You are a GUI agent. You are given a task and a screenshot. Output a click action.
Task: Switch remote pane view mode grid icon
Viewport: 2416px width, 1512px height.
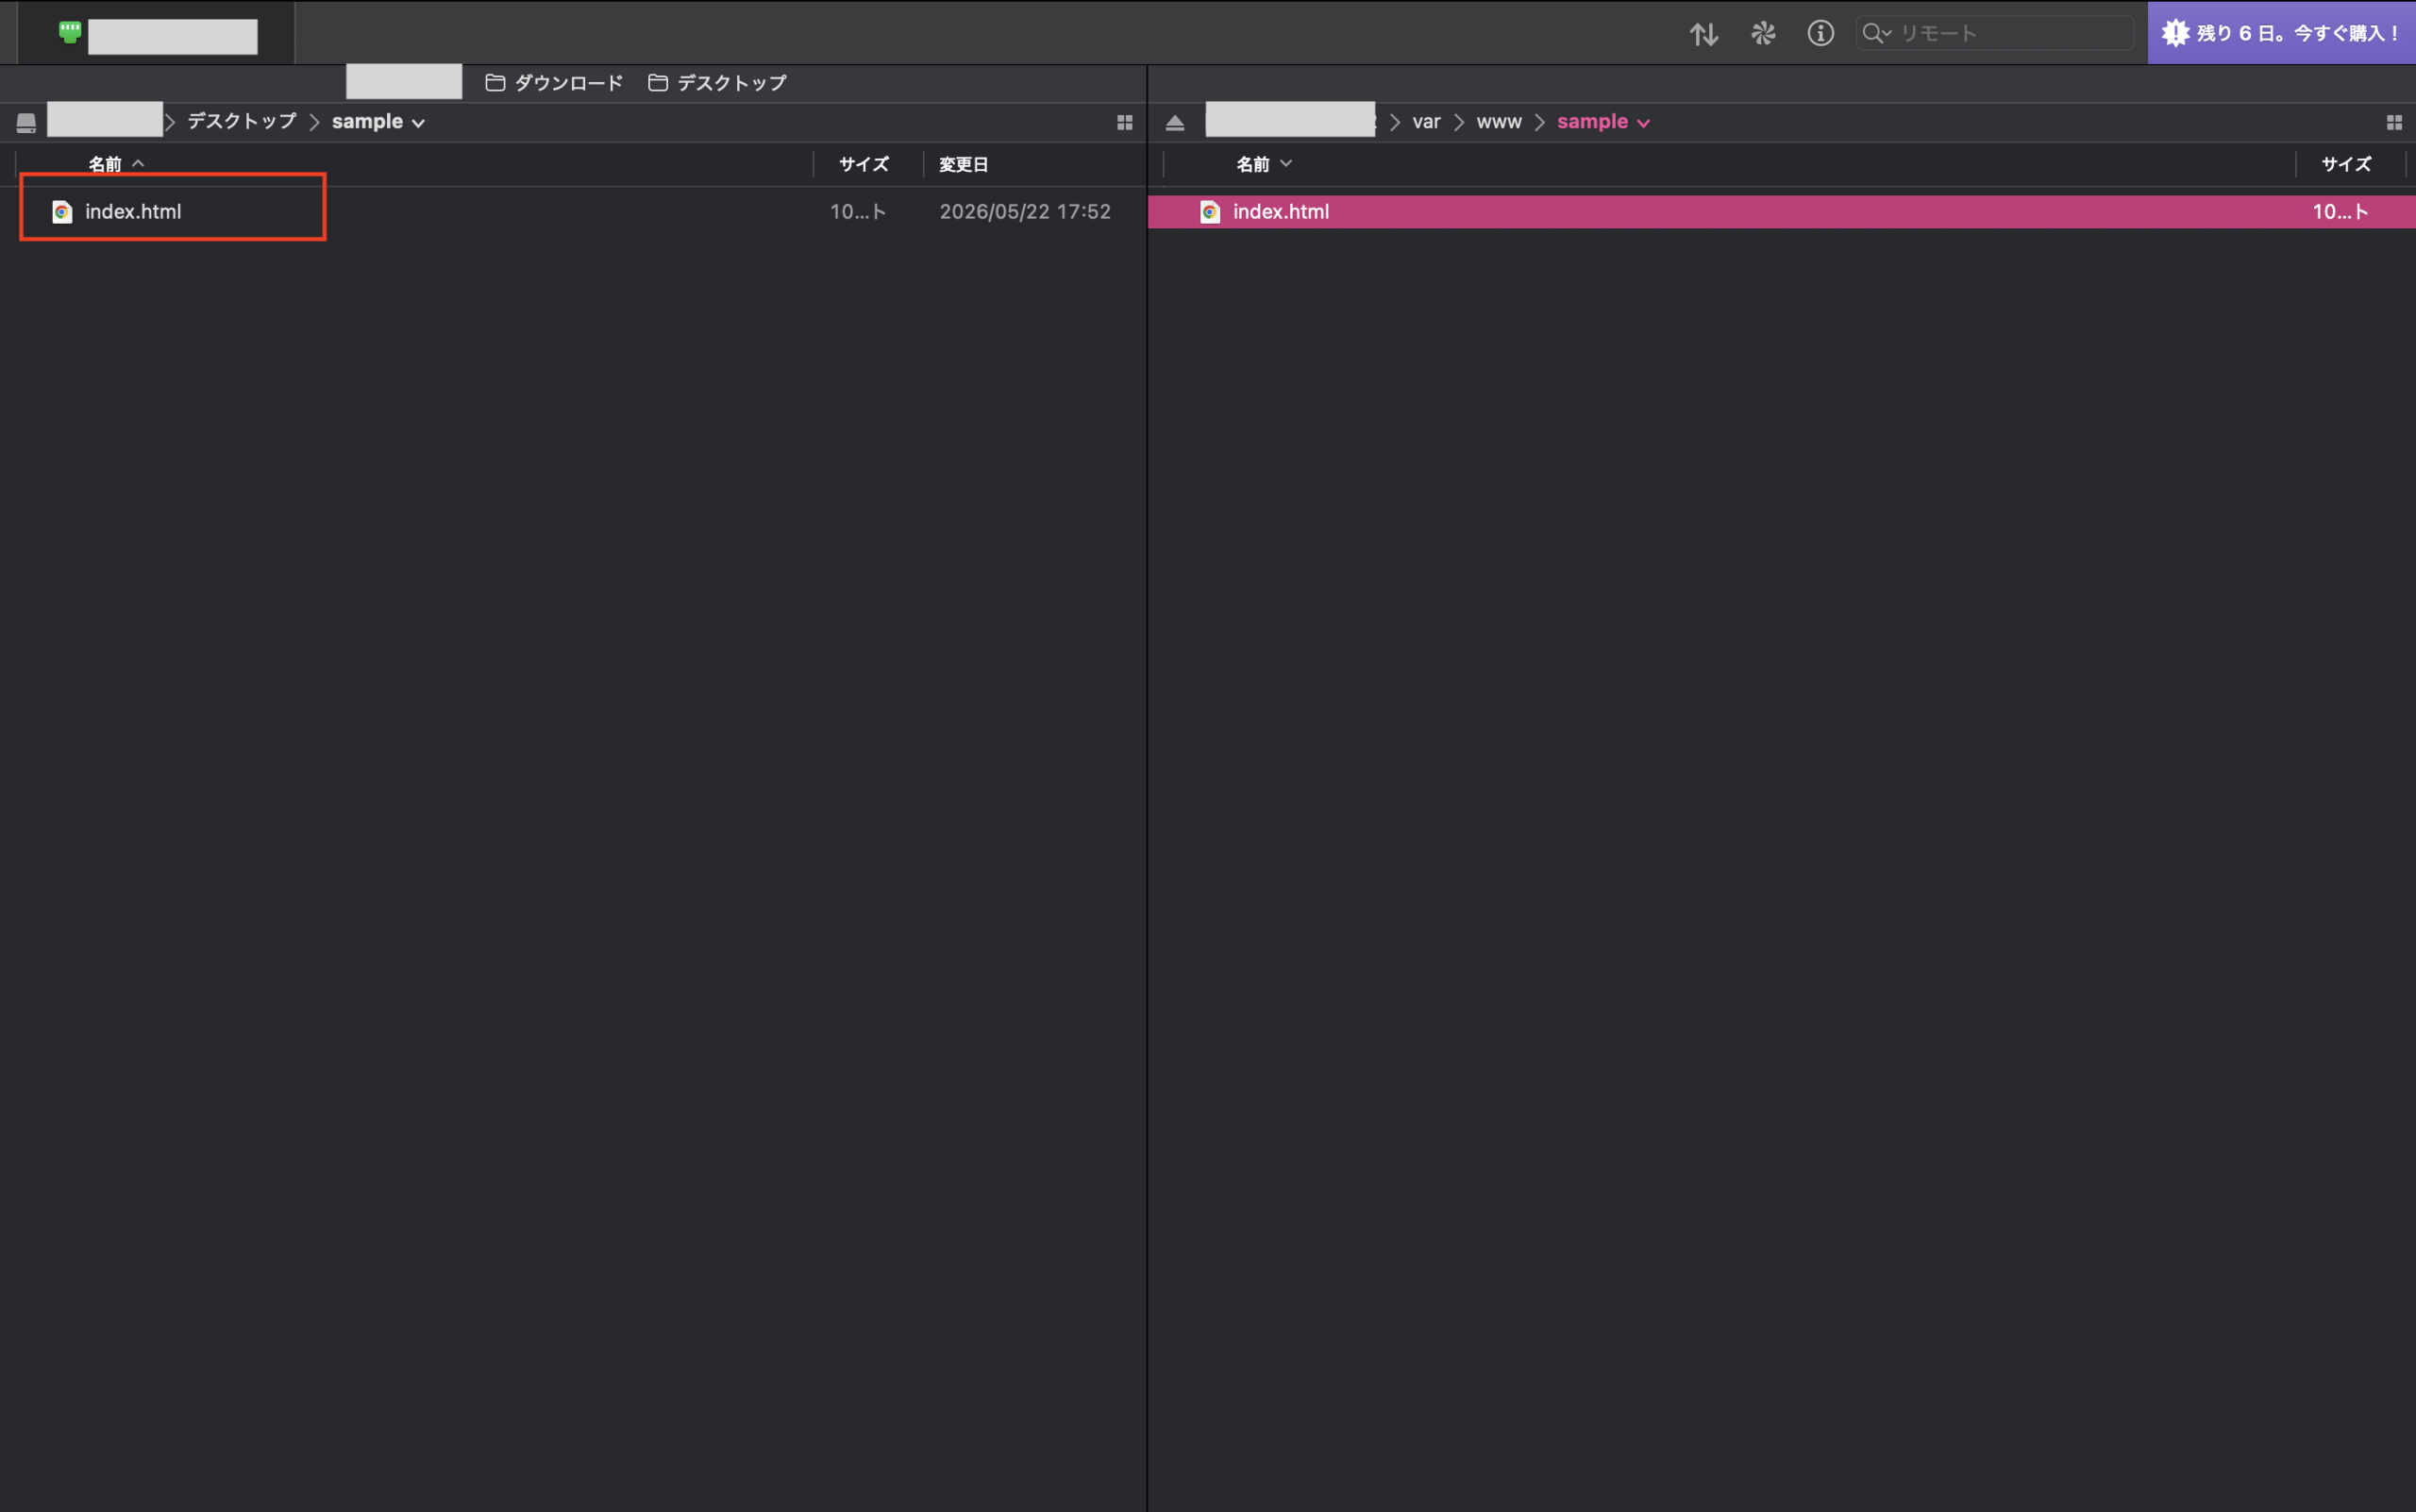coord(2394,122)
